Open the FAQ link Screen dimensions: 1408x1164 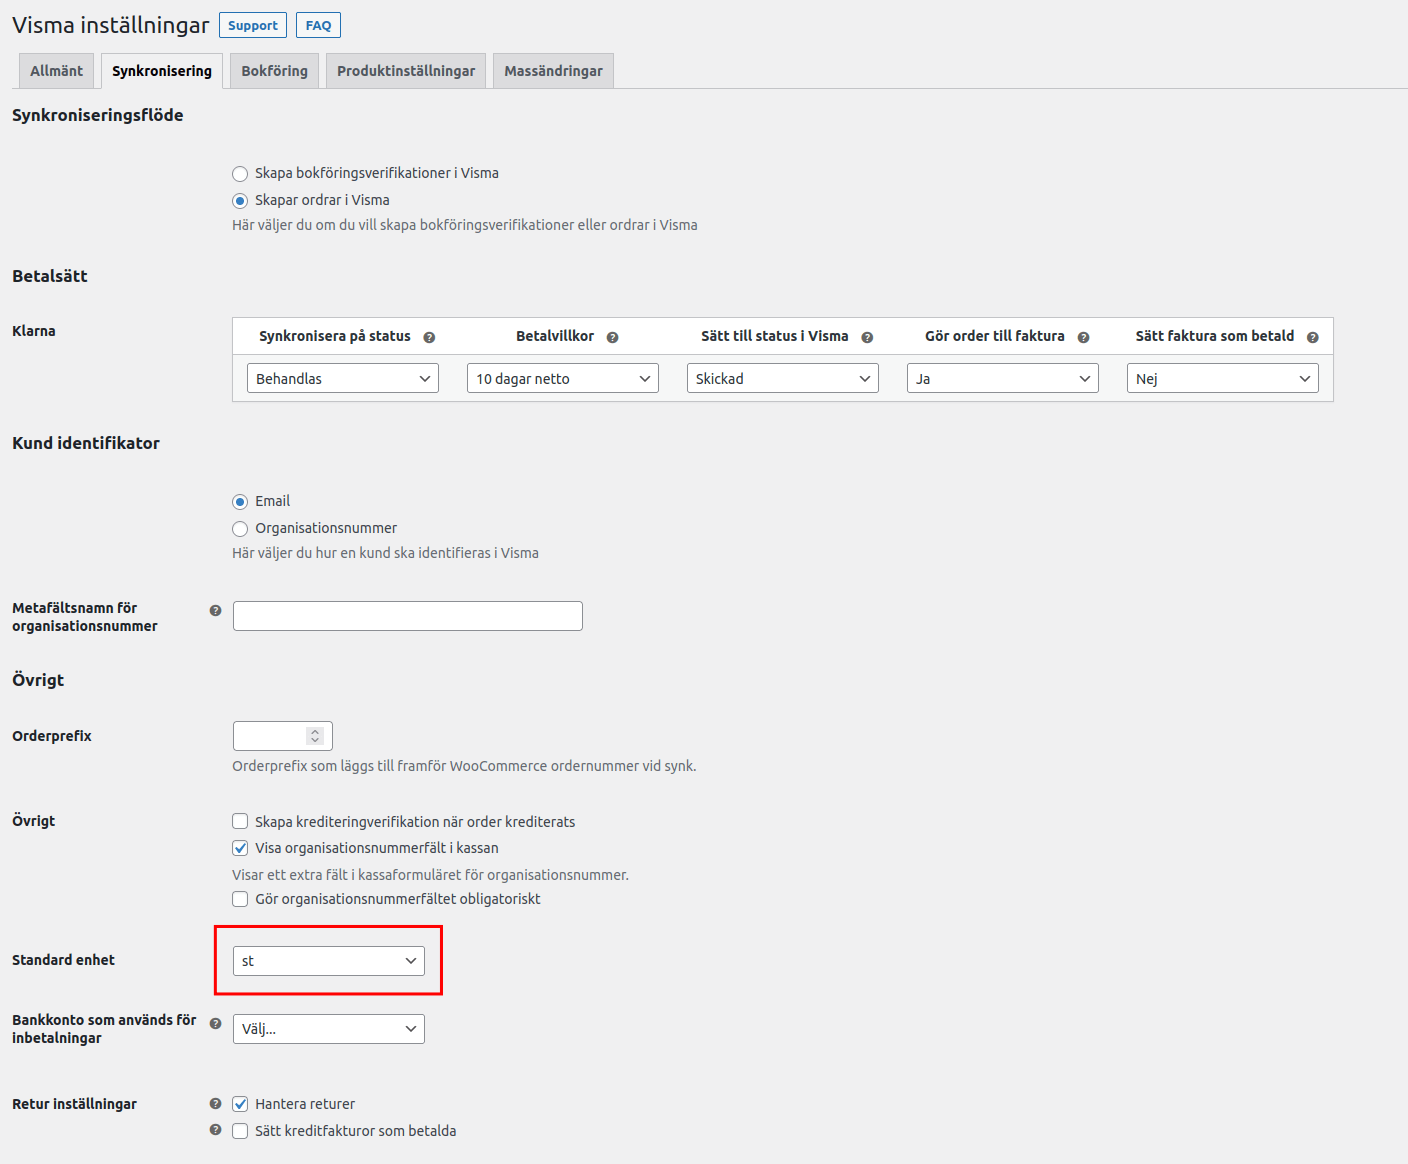[318, 25]
